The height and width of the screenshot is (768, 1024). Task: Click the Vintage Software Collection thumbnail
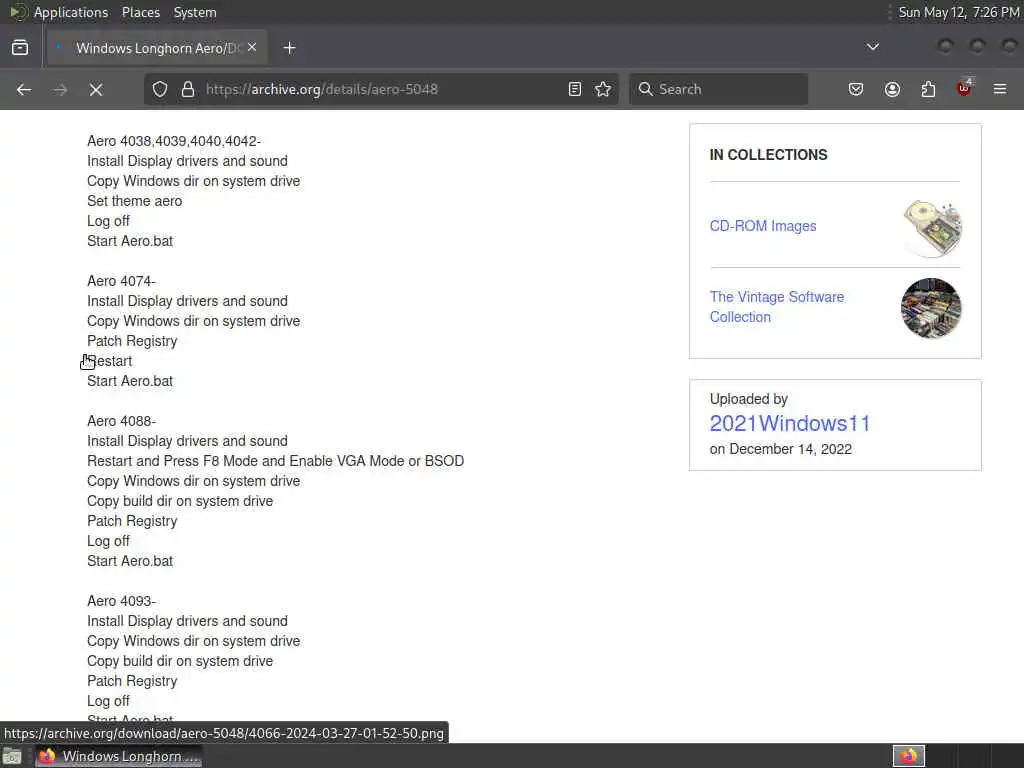pos(931,308)
